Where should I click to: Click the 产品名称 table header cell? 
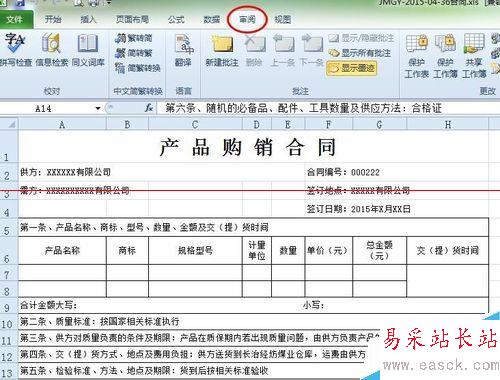click(x=62, y=250)
